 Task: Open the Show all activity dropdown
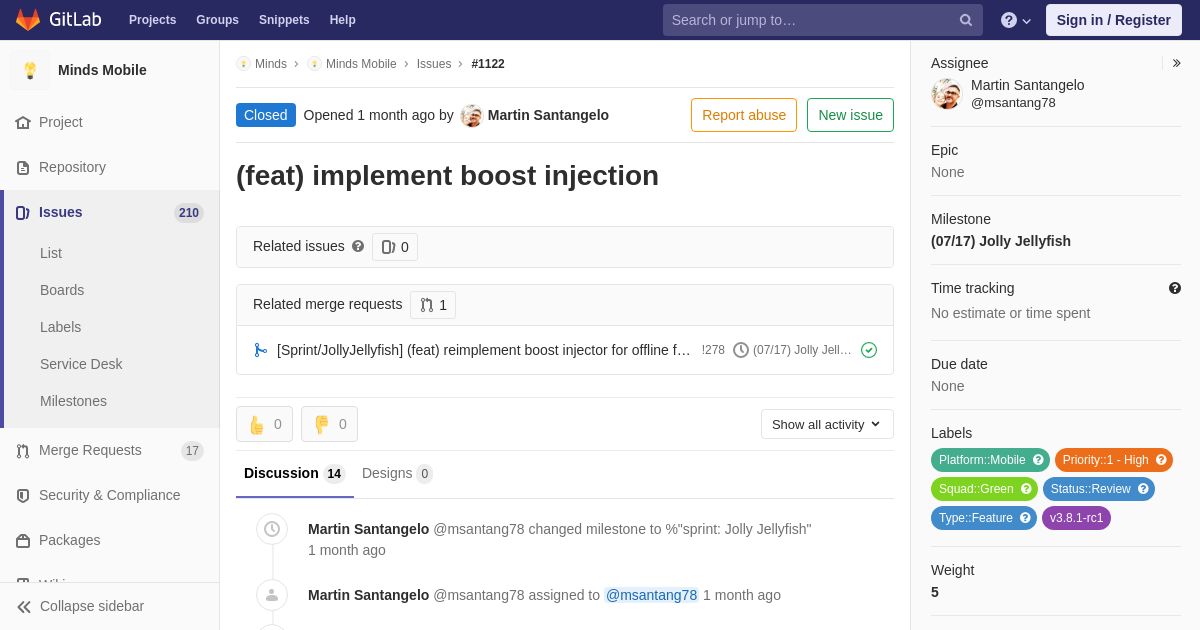pyautogui.click(x=827, y=424)
